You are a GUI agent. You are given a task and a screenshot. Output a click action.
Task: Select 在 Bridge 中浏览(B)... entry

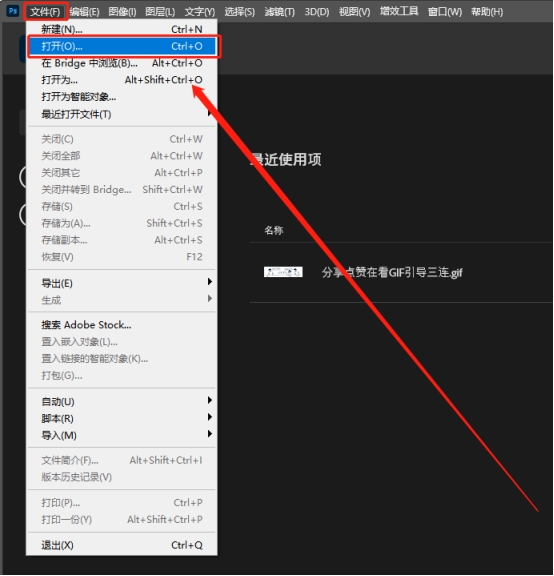122,63
